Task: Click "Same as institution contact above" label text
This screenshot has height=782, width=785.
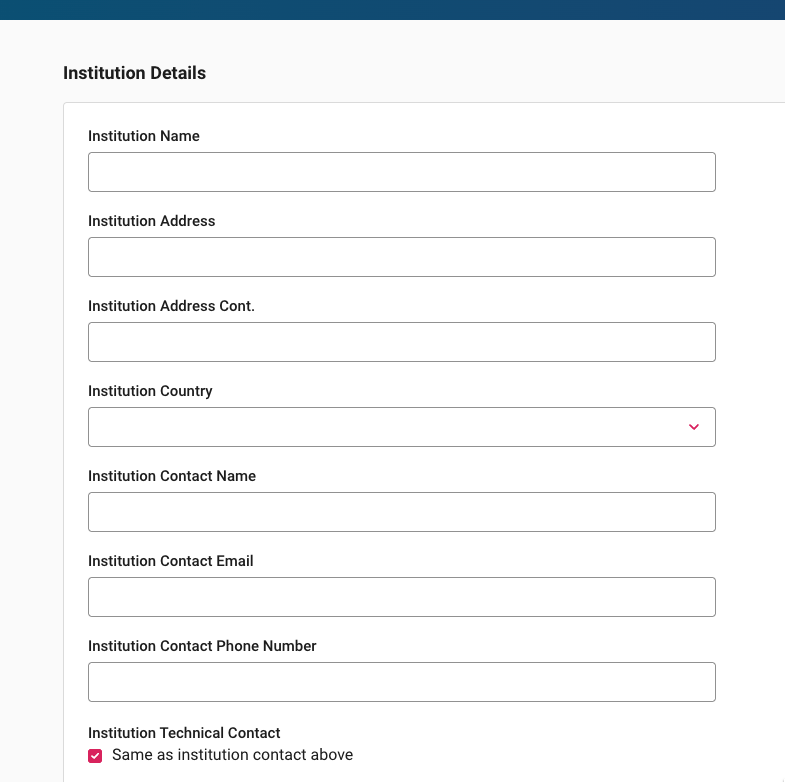Action: click(x=232, y=755)
